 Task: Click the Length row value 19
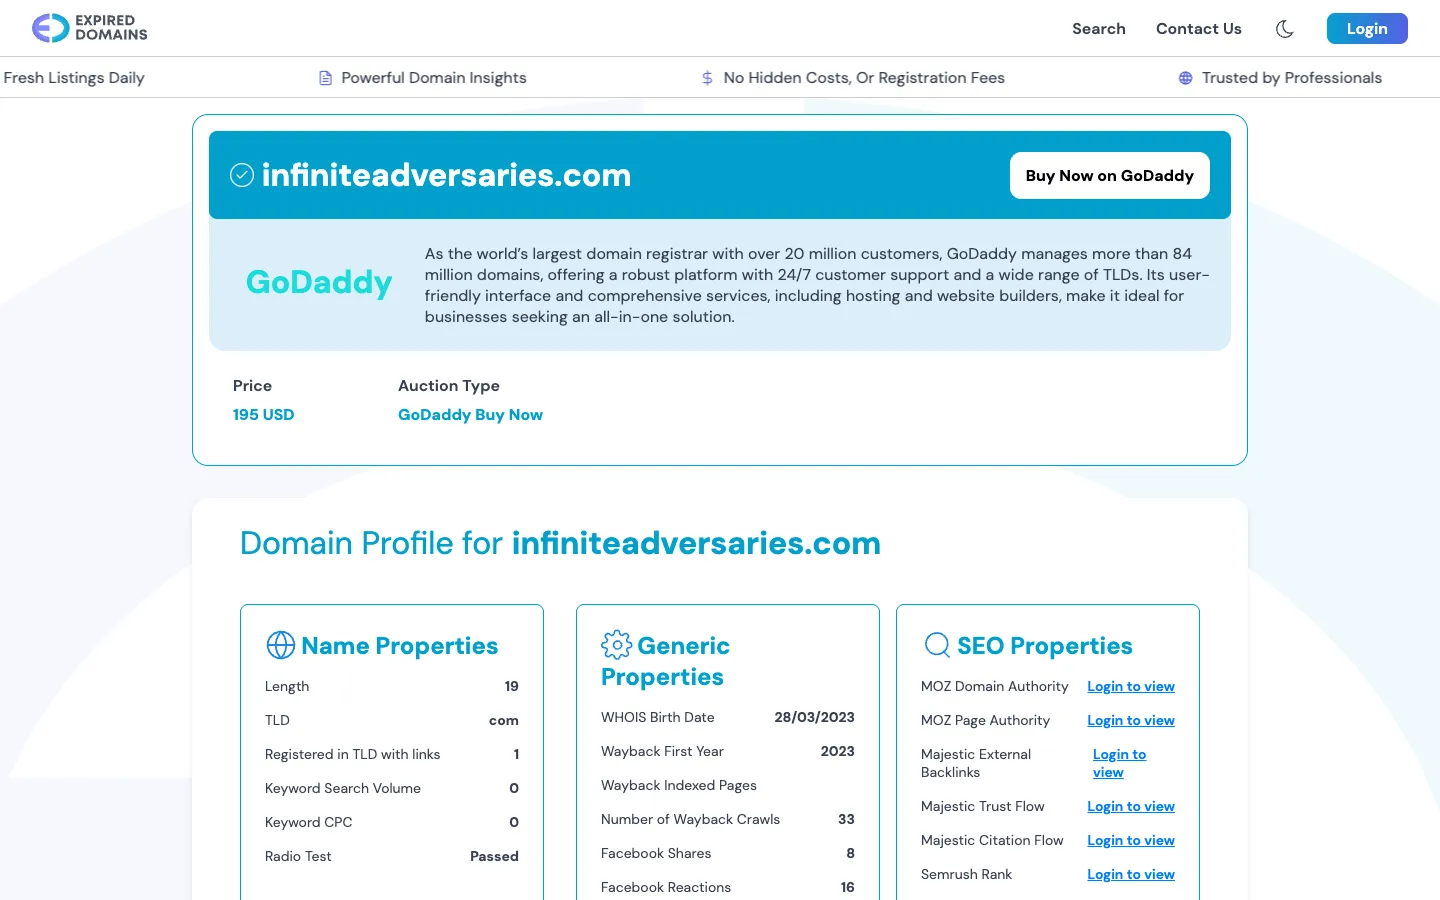[512, 687]
